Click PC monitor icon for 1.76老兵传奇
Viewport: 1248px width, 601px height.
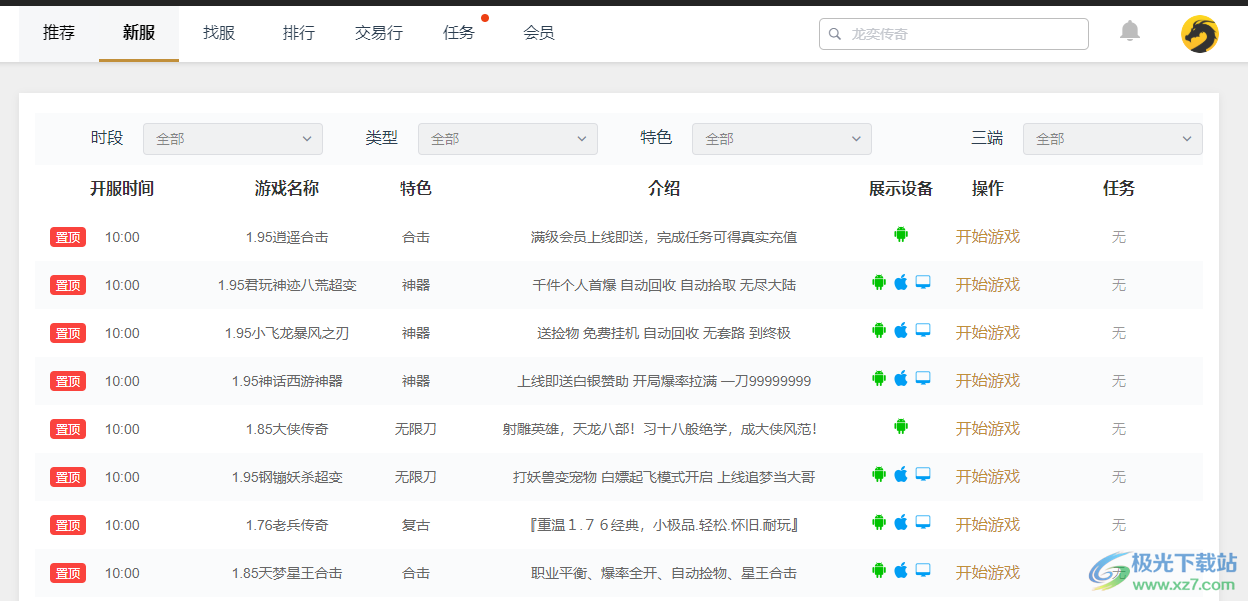click(x=923, y=523)
